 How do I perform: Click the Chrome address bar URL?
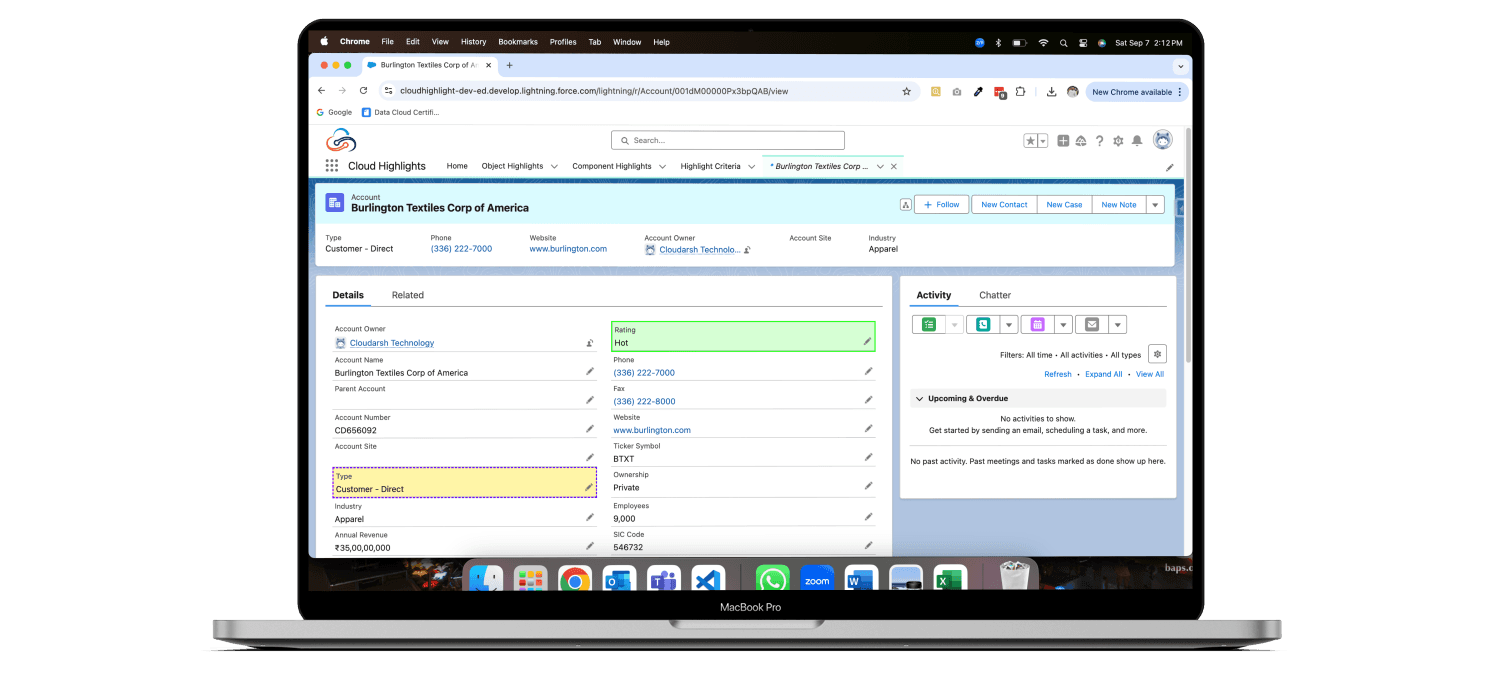(594, 91)
